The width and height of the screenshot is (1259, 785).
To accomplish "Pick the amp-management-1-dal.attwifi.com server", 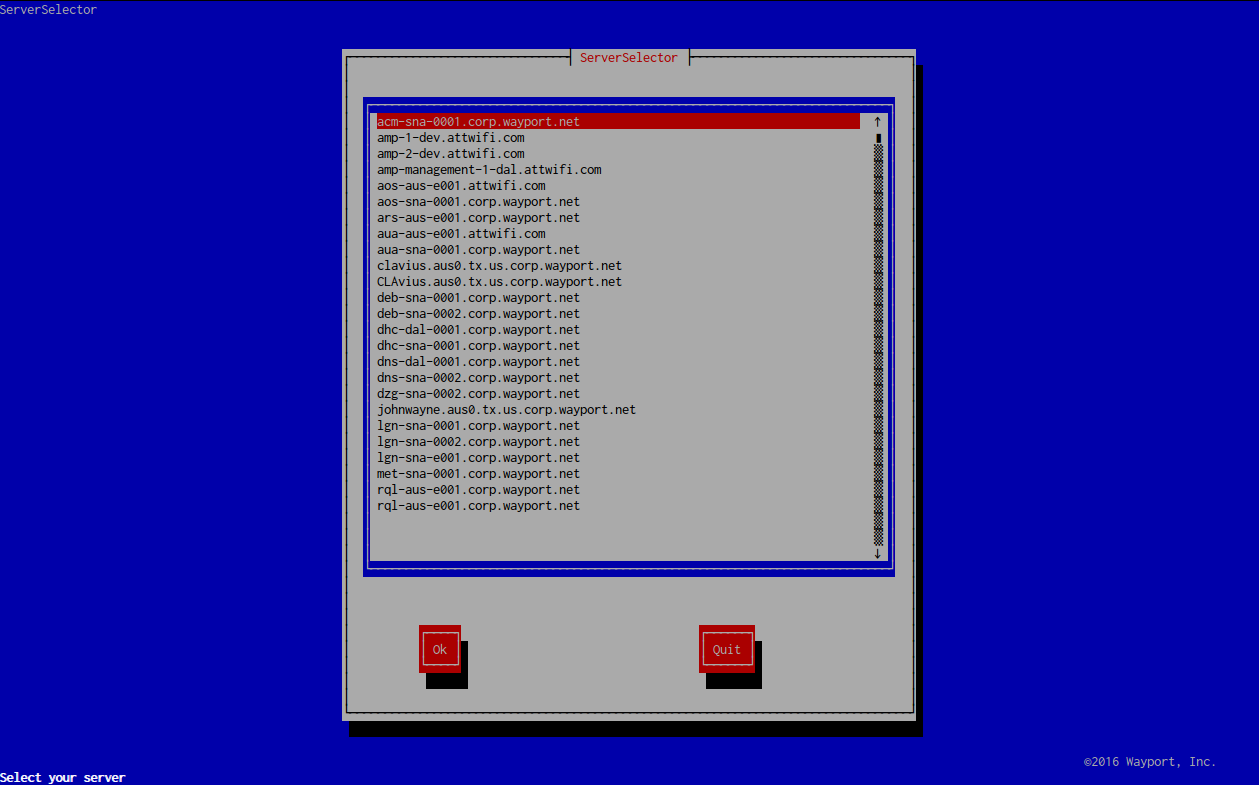I will point(489,170).
